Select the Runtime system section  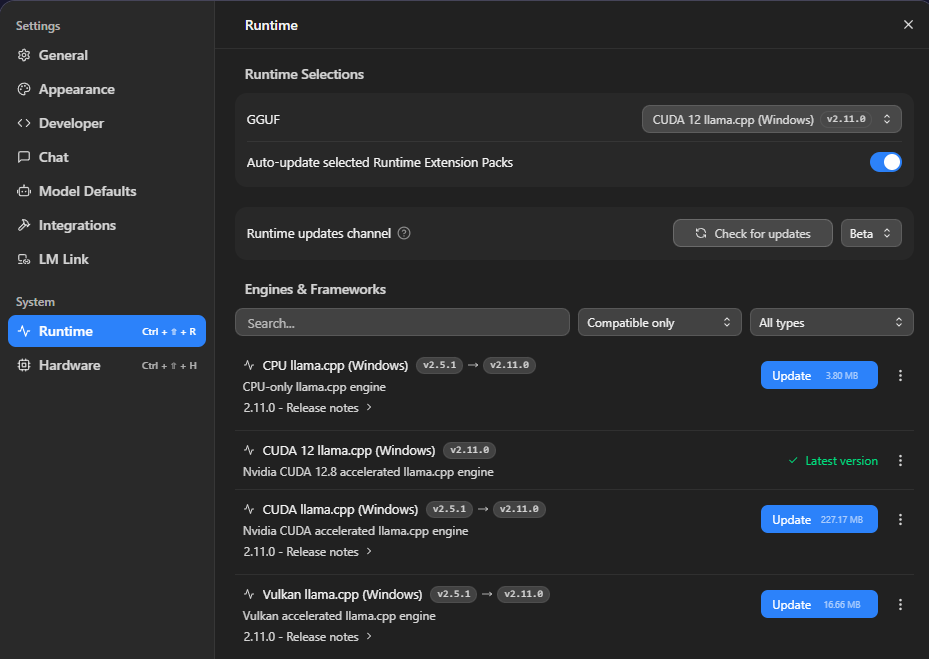click(x=107, y=331)
